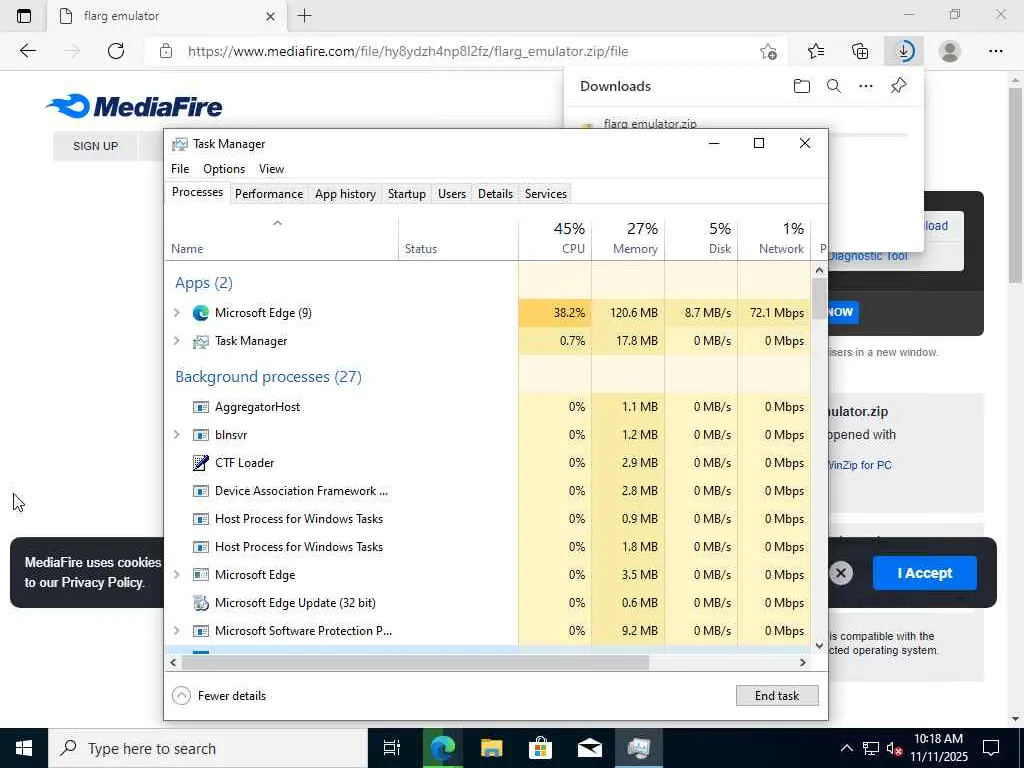The height and width of the screenshot is (768, 1024).
Task: Select Device Association Framework process row
Action: tap(487, 490)
